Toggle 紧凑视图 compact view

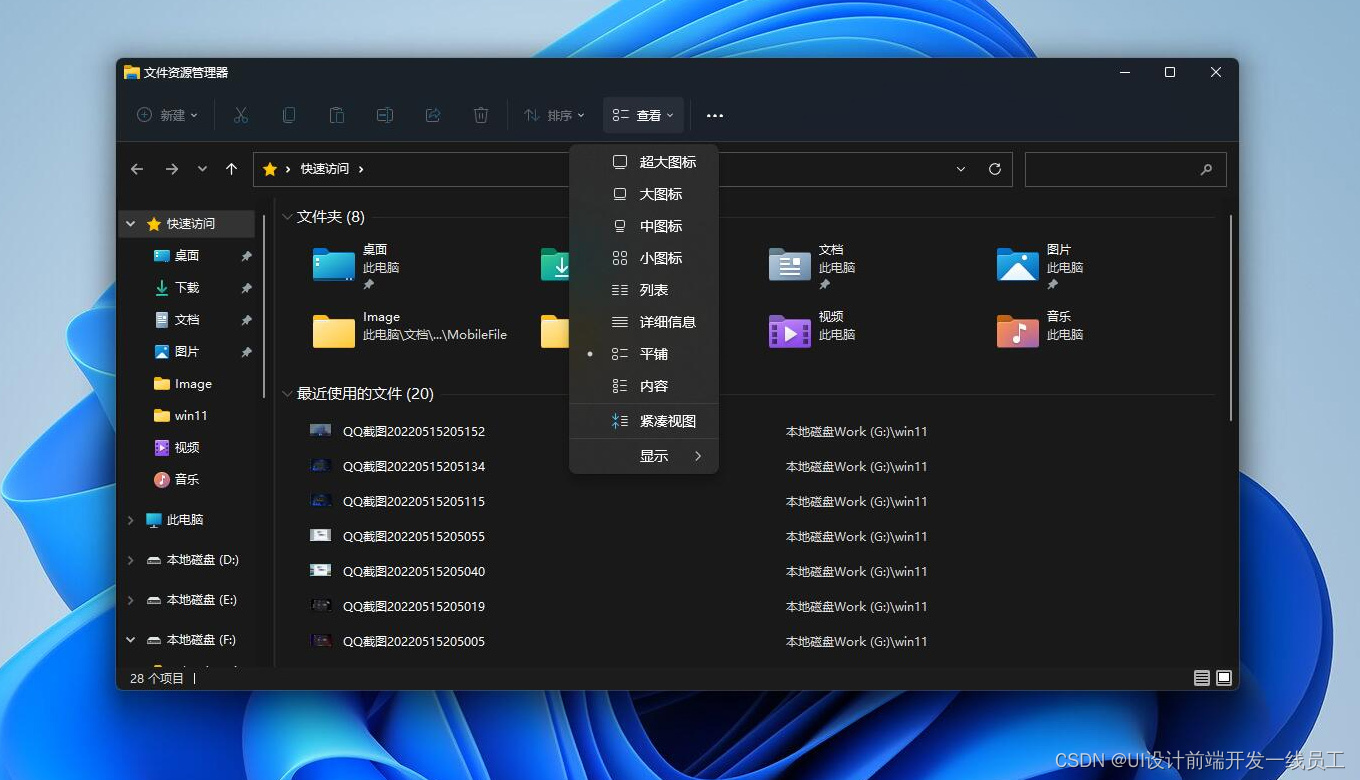pyautogui.click(x=644, y=421)
